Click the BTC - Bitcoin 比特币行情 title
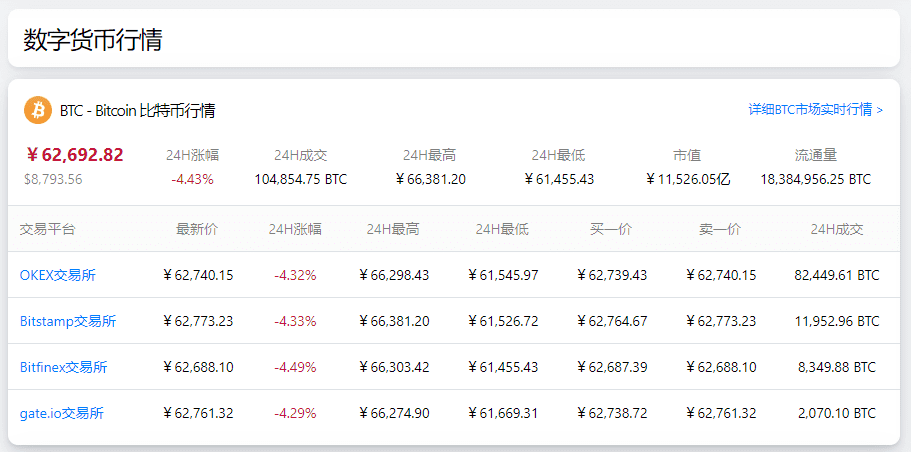911x452 pixels. (x=138, y=110)
